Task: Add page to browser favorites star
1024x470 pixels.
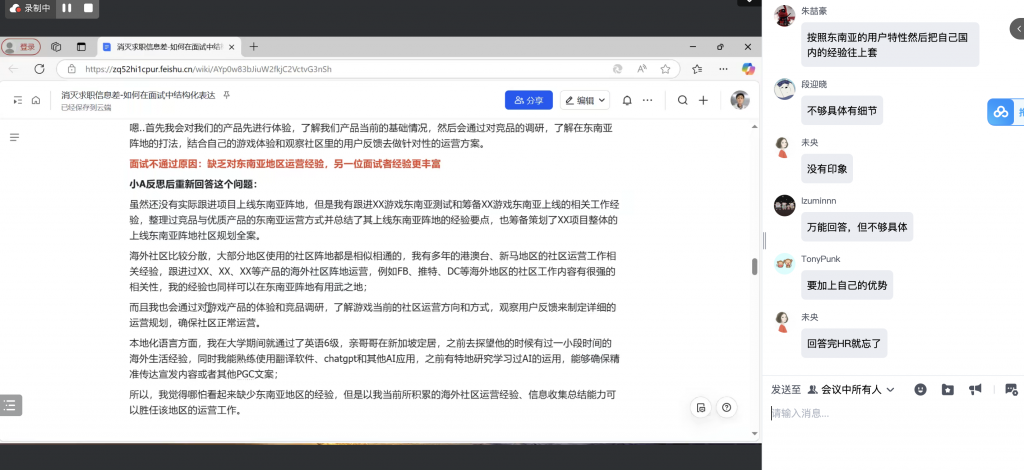Action: (666, 69)
